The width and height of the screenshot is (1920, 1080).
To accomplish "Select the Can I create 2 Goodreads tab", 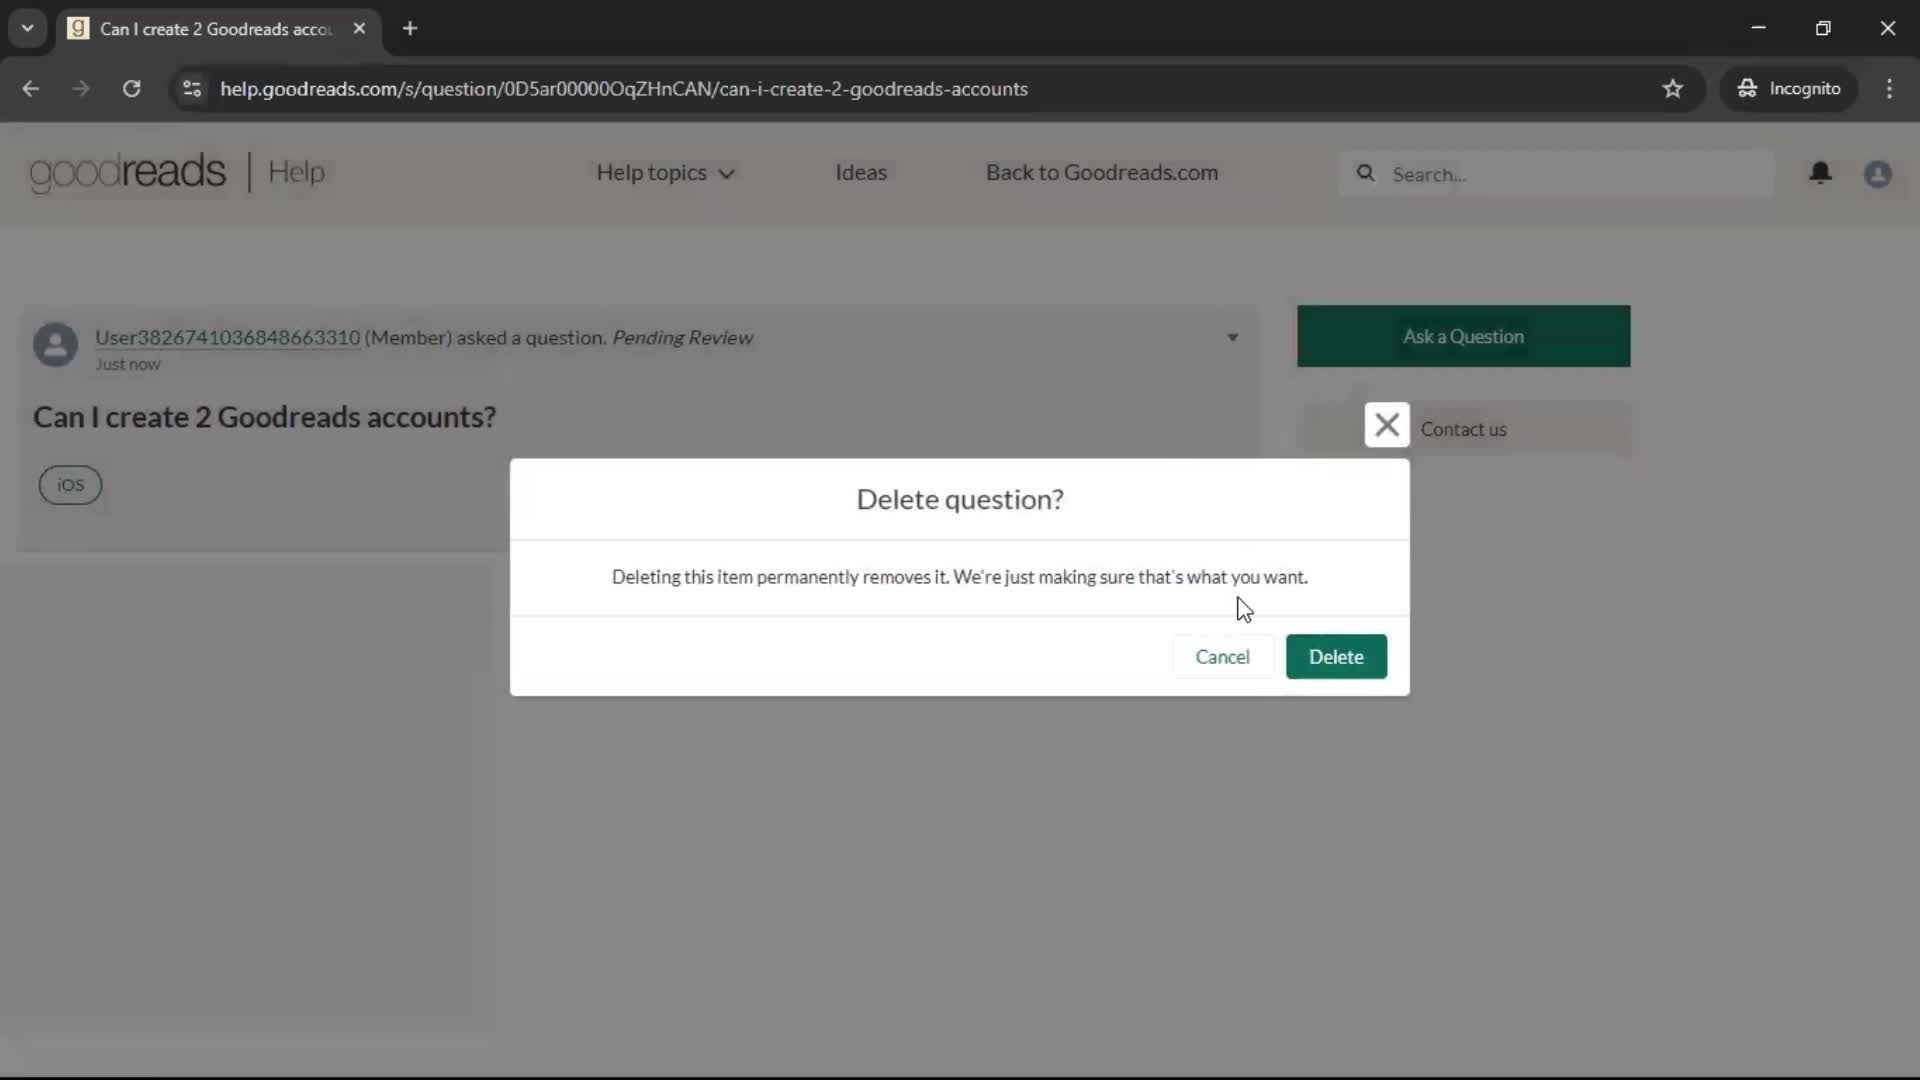I will [x=217, y=29].
